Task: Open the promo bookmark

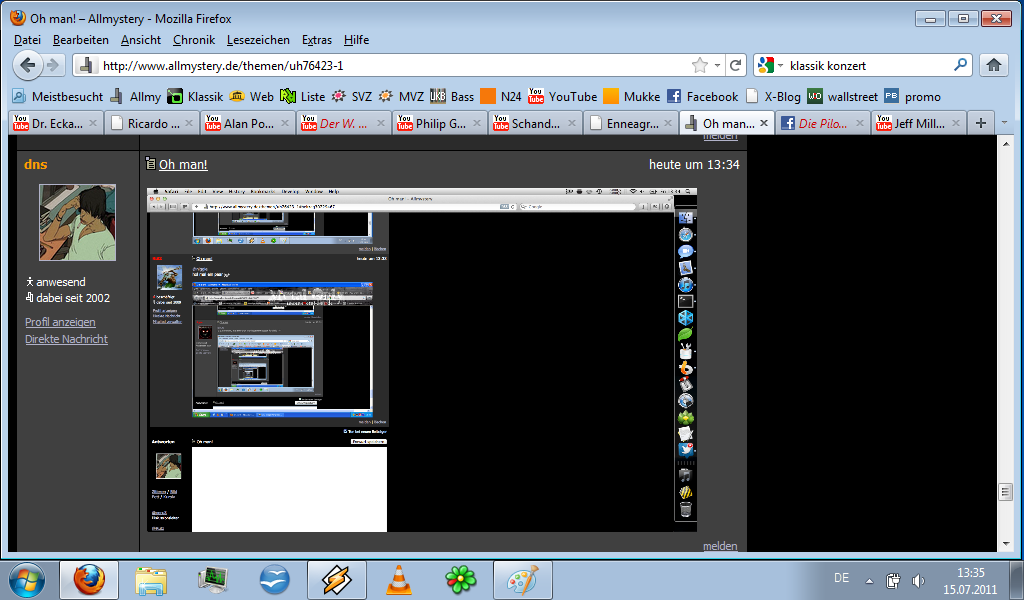Action: pos(912,97)
